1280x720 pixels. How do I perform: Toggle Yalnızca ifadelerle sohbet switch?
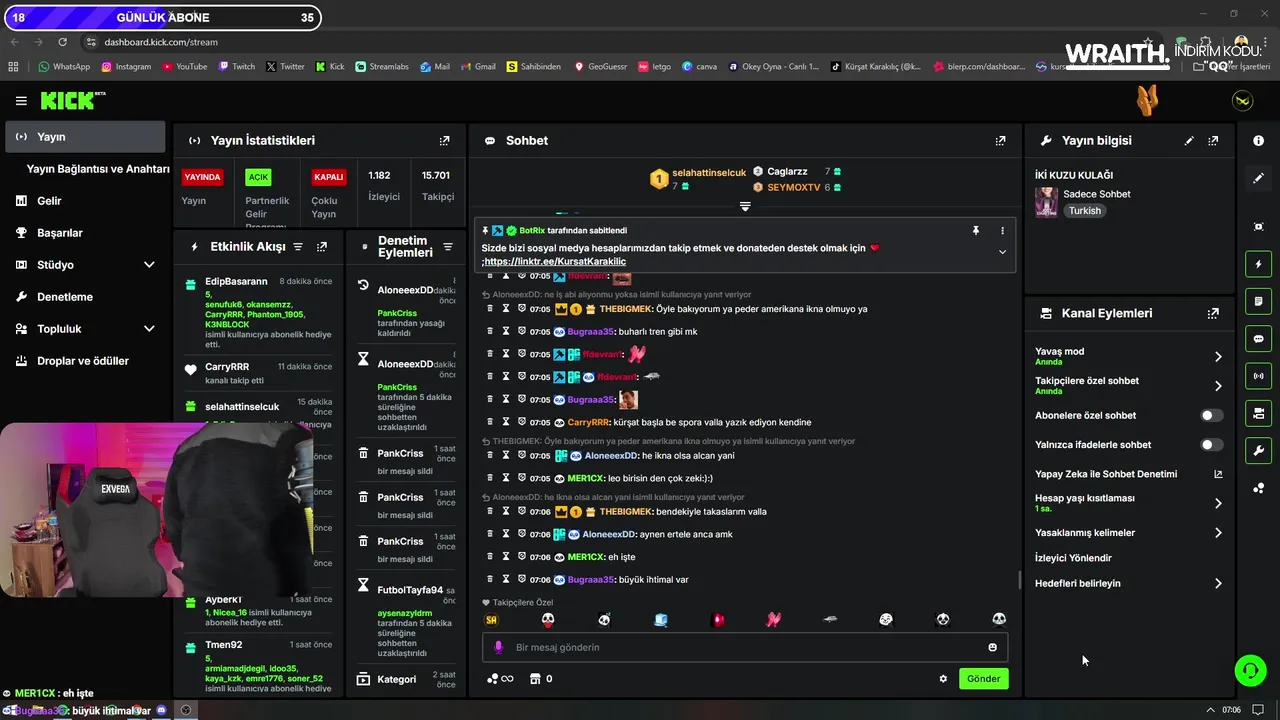point(1211,445)
